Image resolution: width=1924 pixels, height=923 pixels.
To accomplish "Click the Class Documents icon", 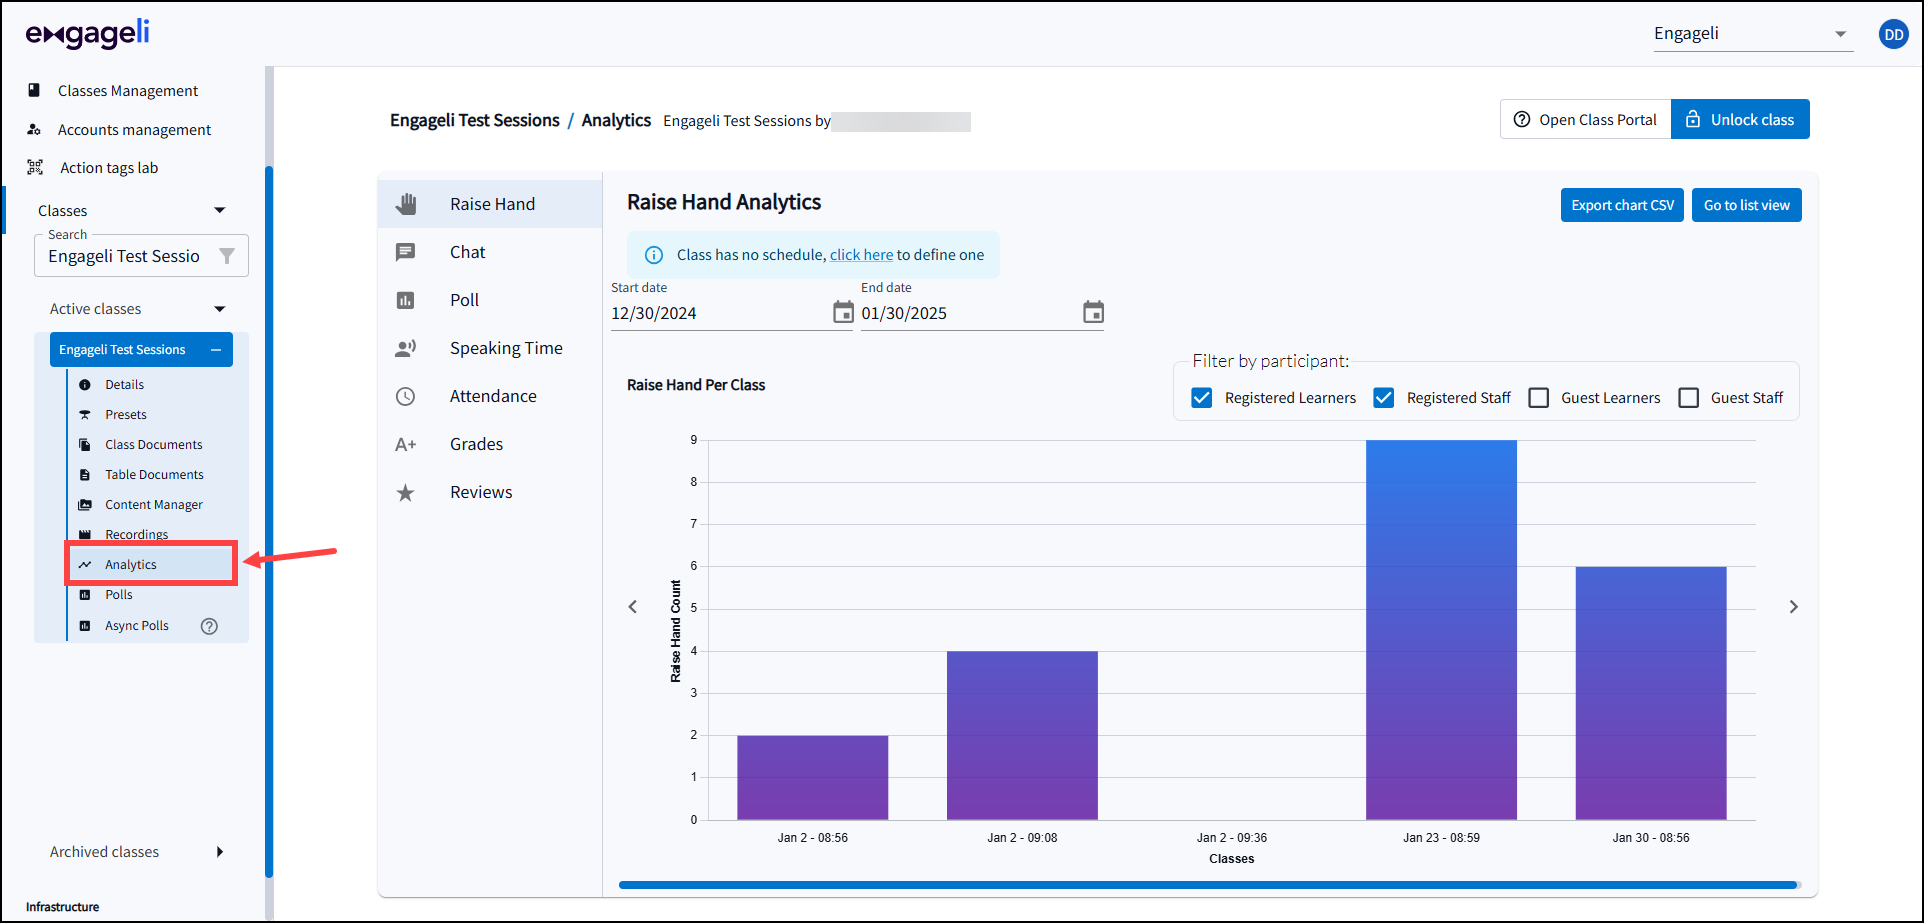I will [x=85, y=445].
